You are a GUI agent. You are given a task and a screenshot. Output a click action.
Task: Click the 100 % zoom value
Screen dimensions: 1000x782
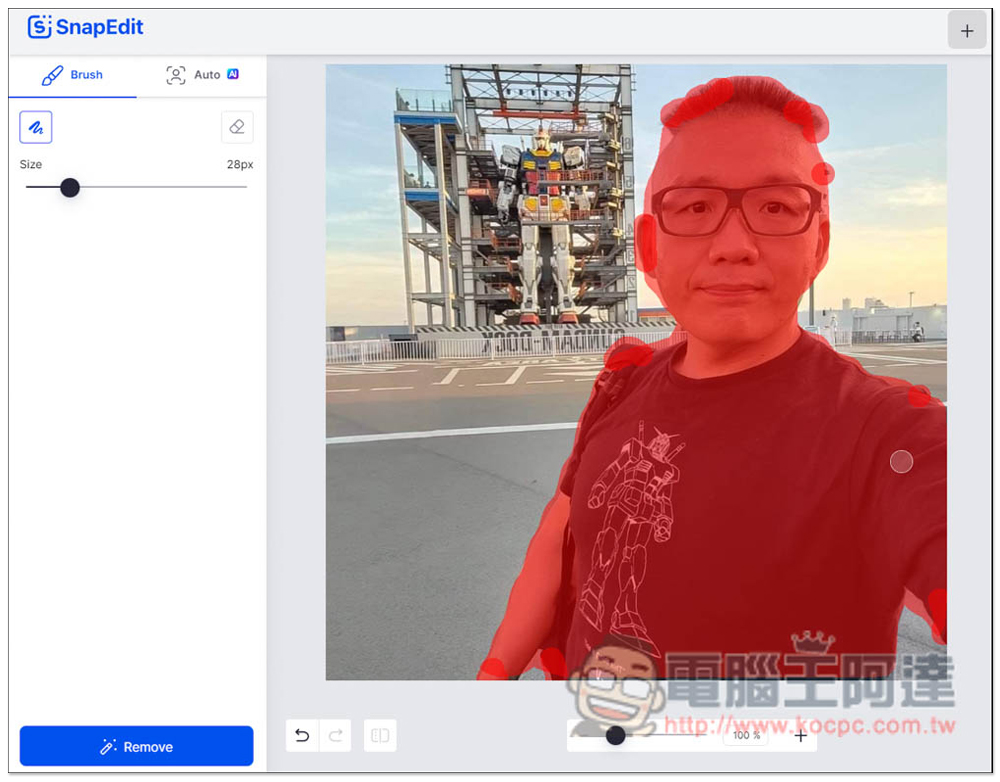pos(746,735)
